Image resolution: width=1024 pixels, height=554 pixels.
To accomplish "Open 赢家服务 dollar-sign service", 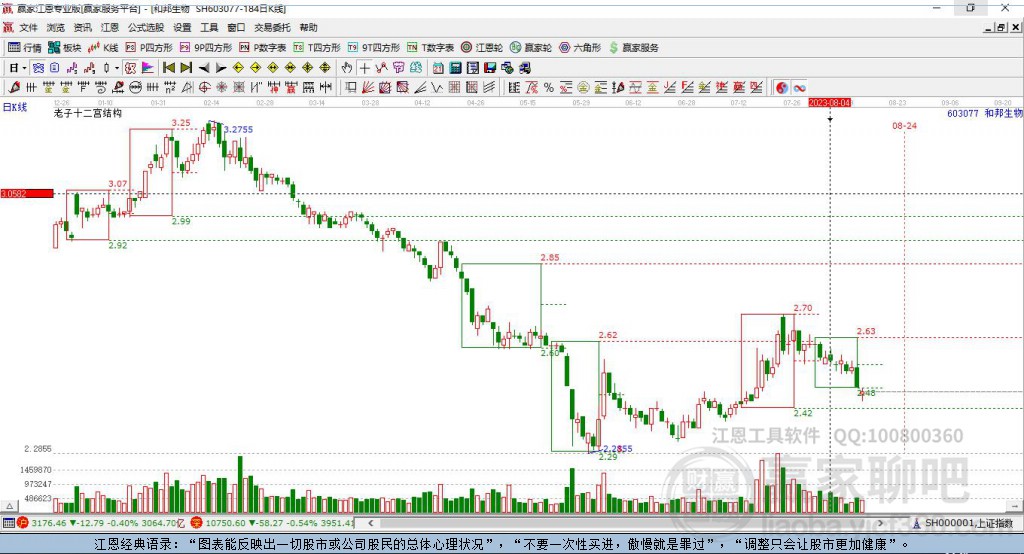I will (633, 48).
